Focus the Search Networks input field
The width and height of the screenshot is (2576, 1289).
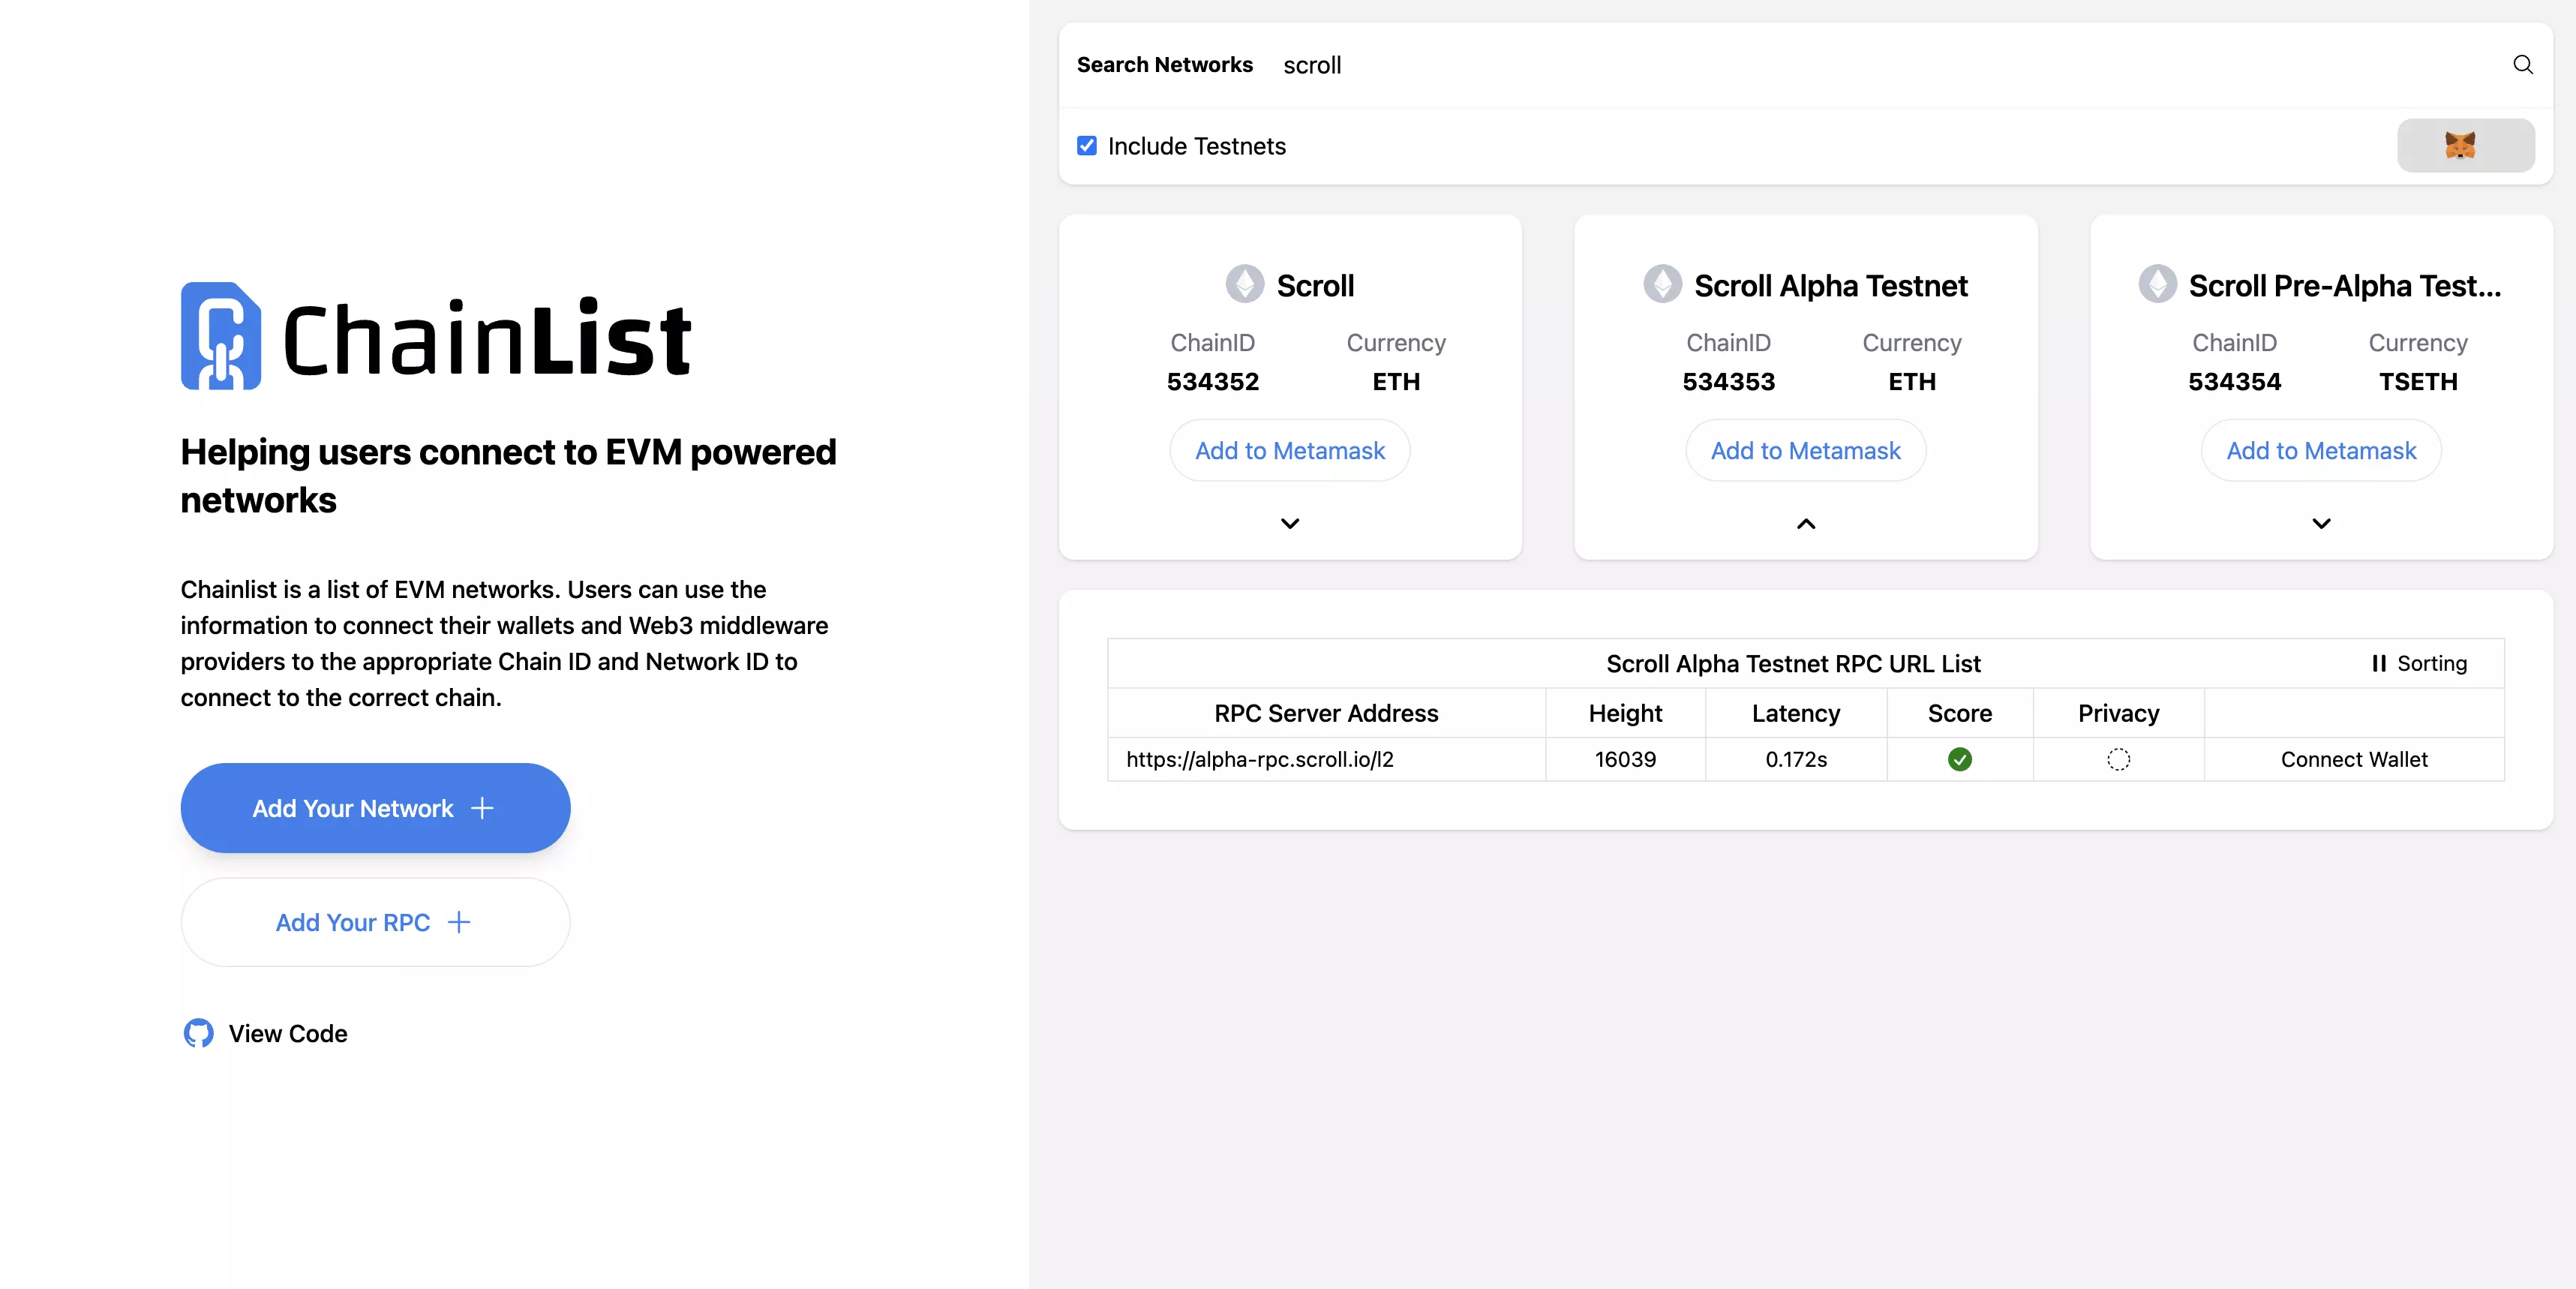pyautogui.click(x=1880, y=66)
